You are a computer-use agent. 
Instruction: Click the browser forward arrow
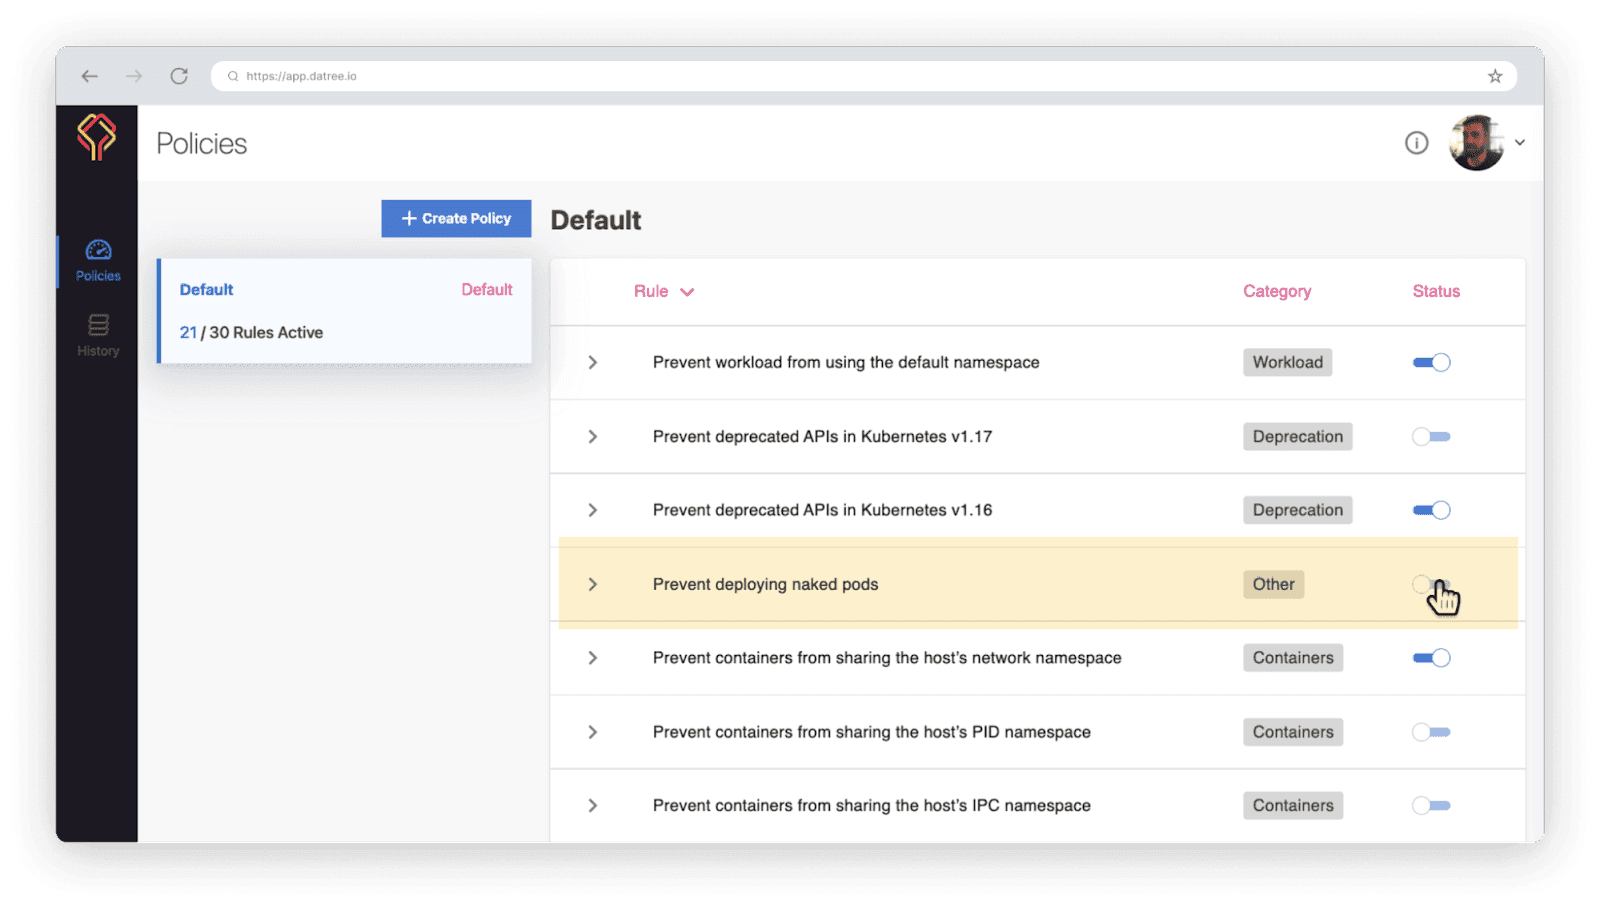click(x=134, y=76)
